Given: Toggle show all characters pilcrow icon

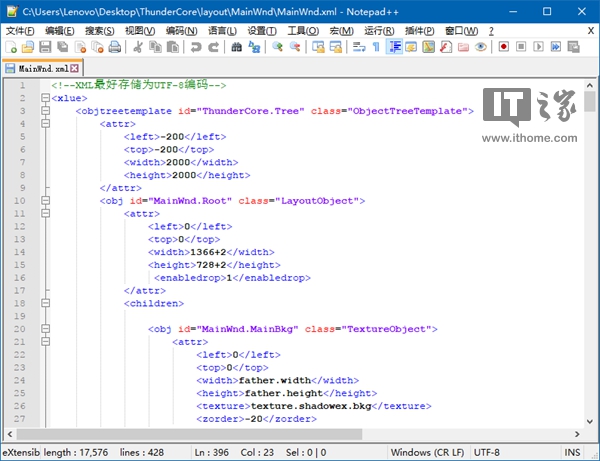Looking at the screenshot, I should pyautogui.click(x=376, y=47).
